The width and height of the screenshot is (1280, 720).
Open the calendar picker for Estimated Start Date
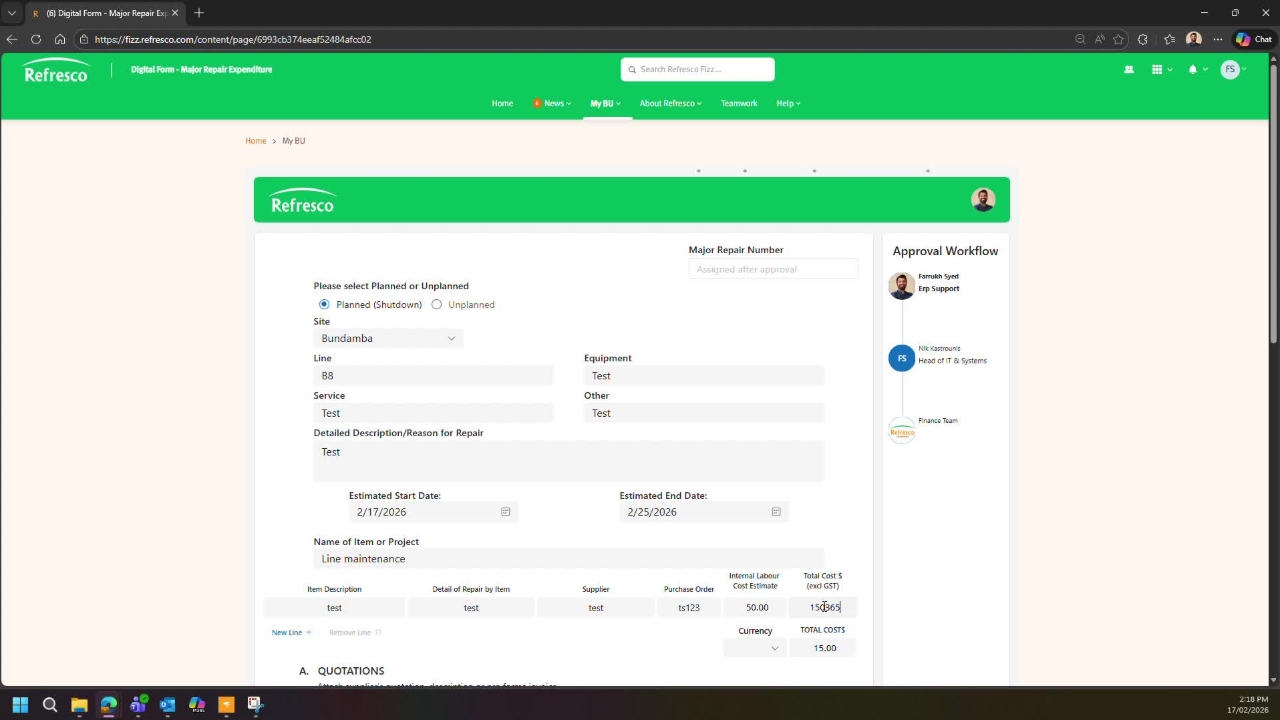(506, 512)
